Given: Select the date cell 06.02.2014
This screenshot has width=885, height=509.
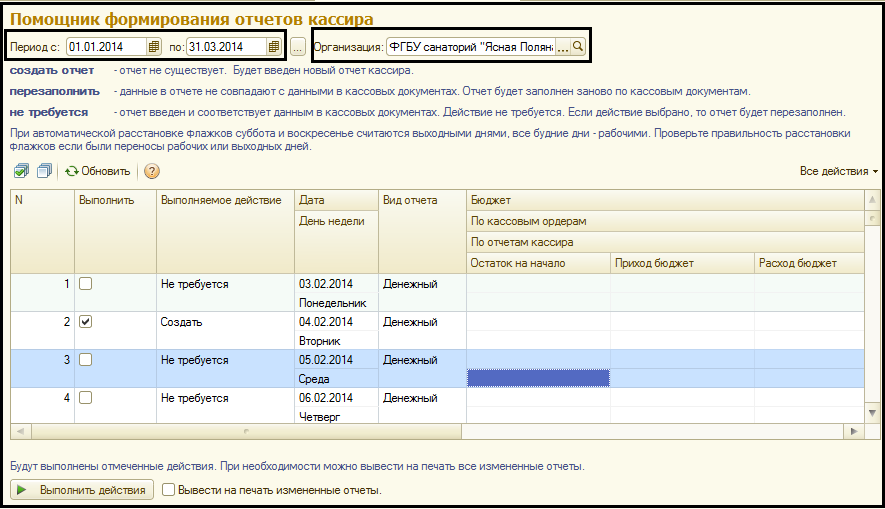Looking at the screenshot, I should point(336,398).
